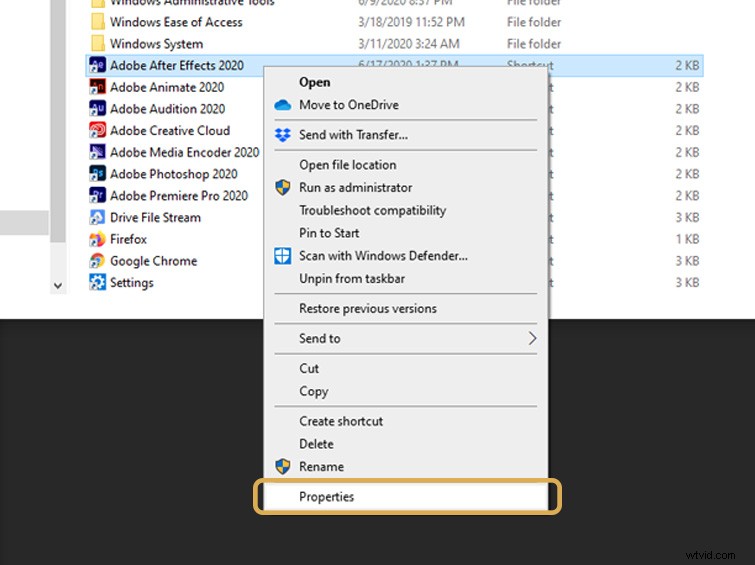
Task: Click the 3/18/2019 11:52 PM date cell
Action: coord(411,22)
